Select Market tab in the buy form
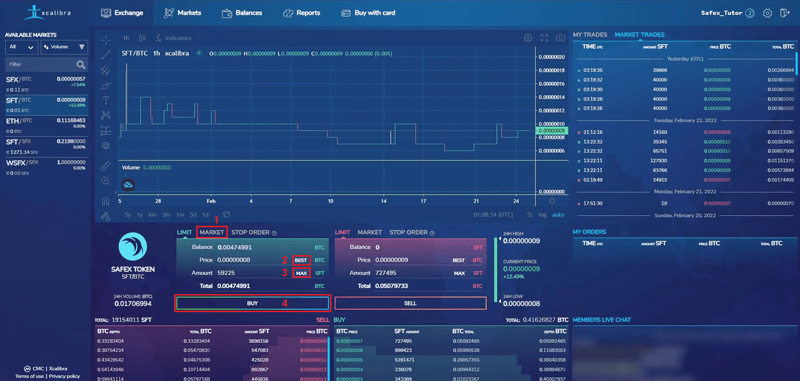This screenshot has width=800, height=381. point(212,232)
